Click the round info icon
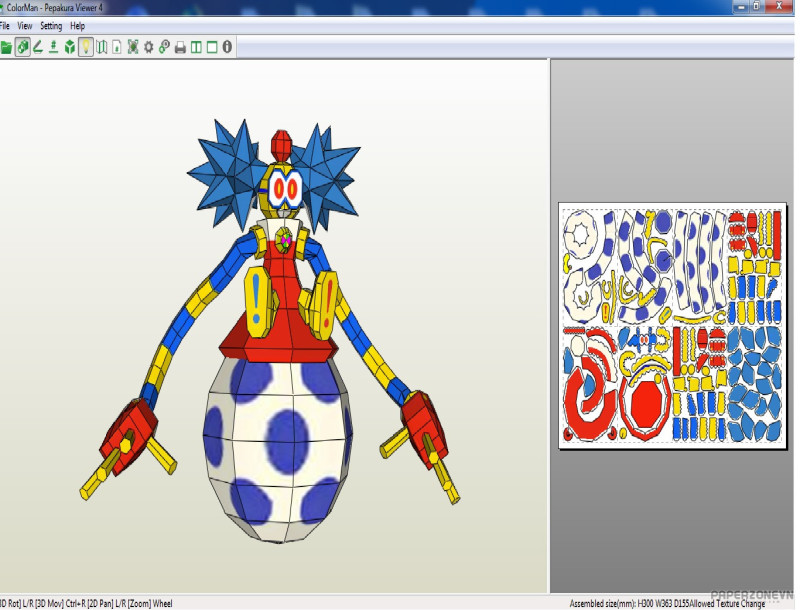The height and width of the screenshot is (610, 800). coord(228,47)
